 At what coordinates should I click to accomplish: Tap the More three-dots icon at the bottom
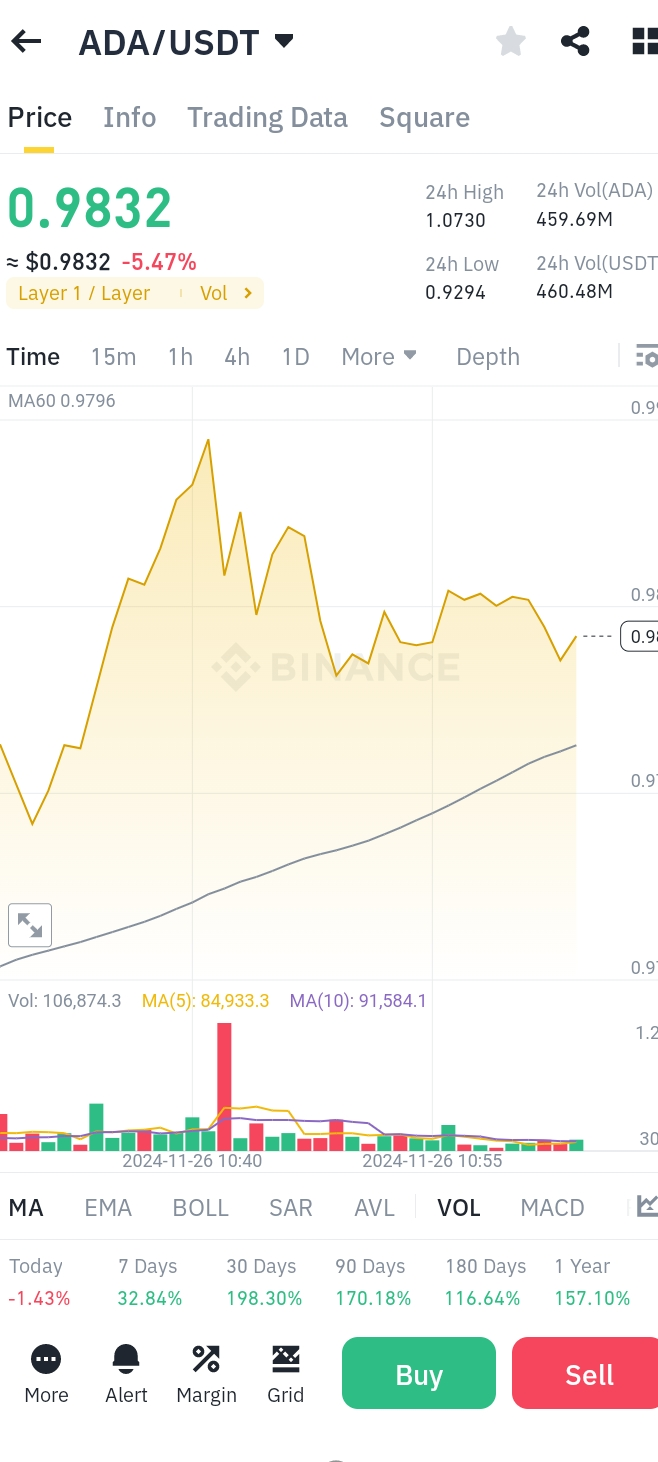[46, 1359]
